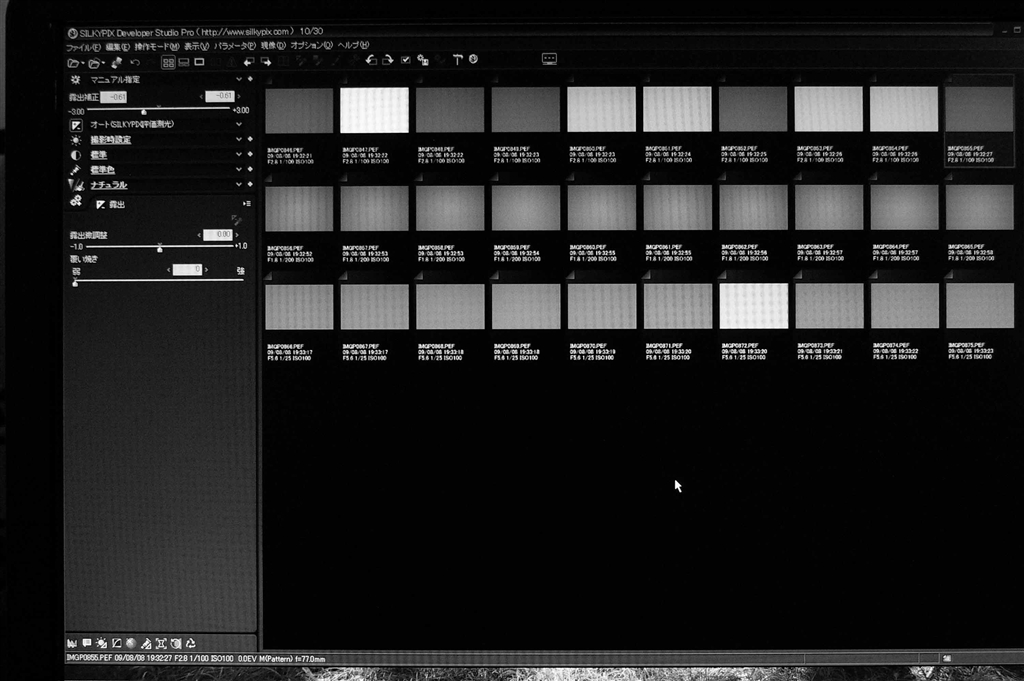Click the diamond button beside 標準
The width and height of the screenshot is (1024, 681).
[x=250, y=154]
